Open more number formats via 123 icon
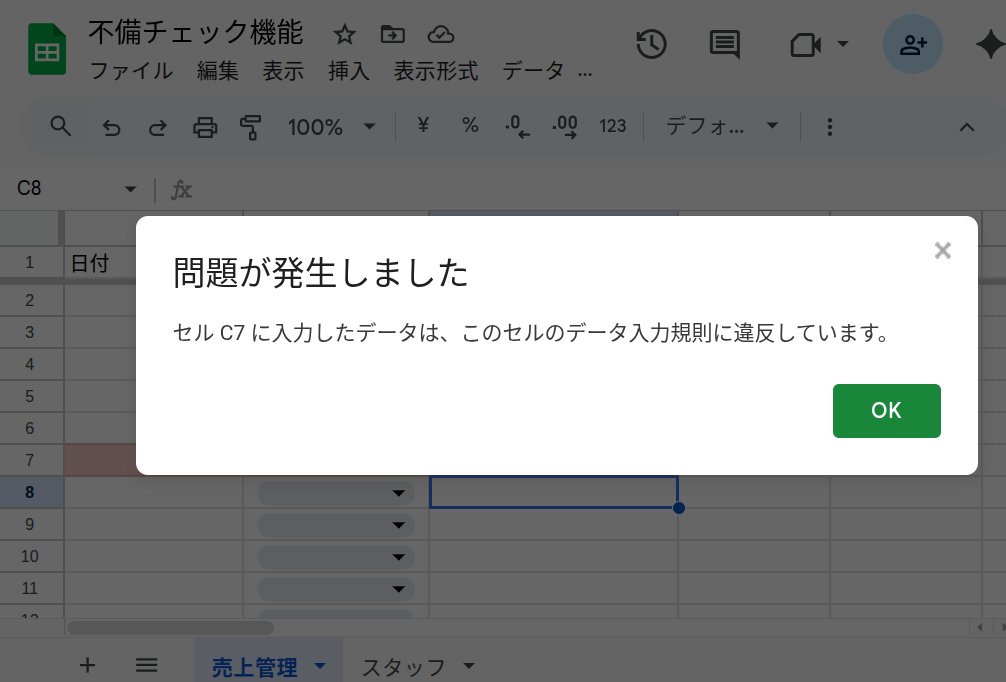Screen dimensions: 1006x682 612,127
